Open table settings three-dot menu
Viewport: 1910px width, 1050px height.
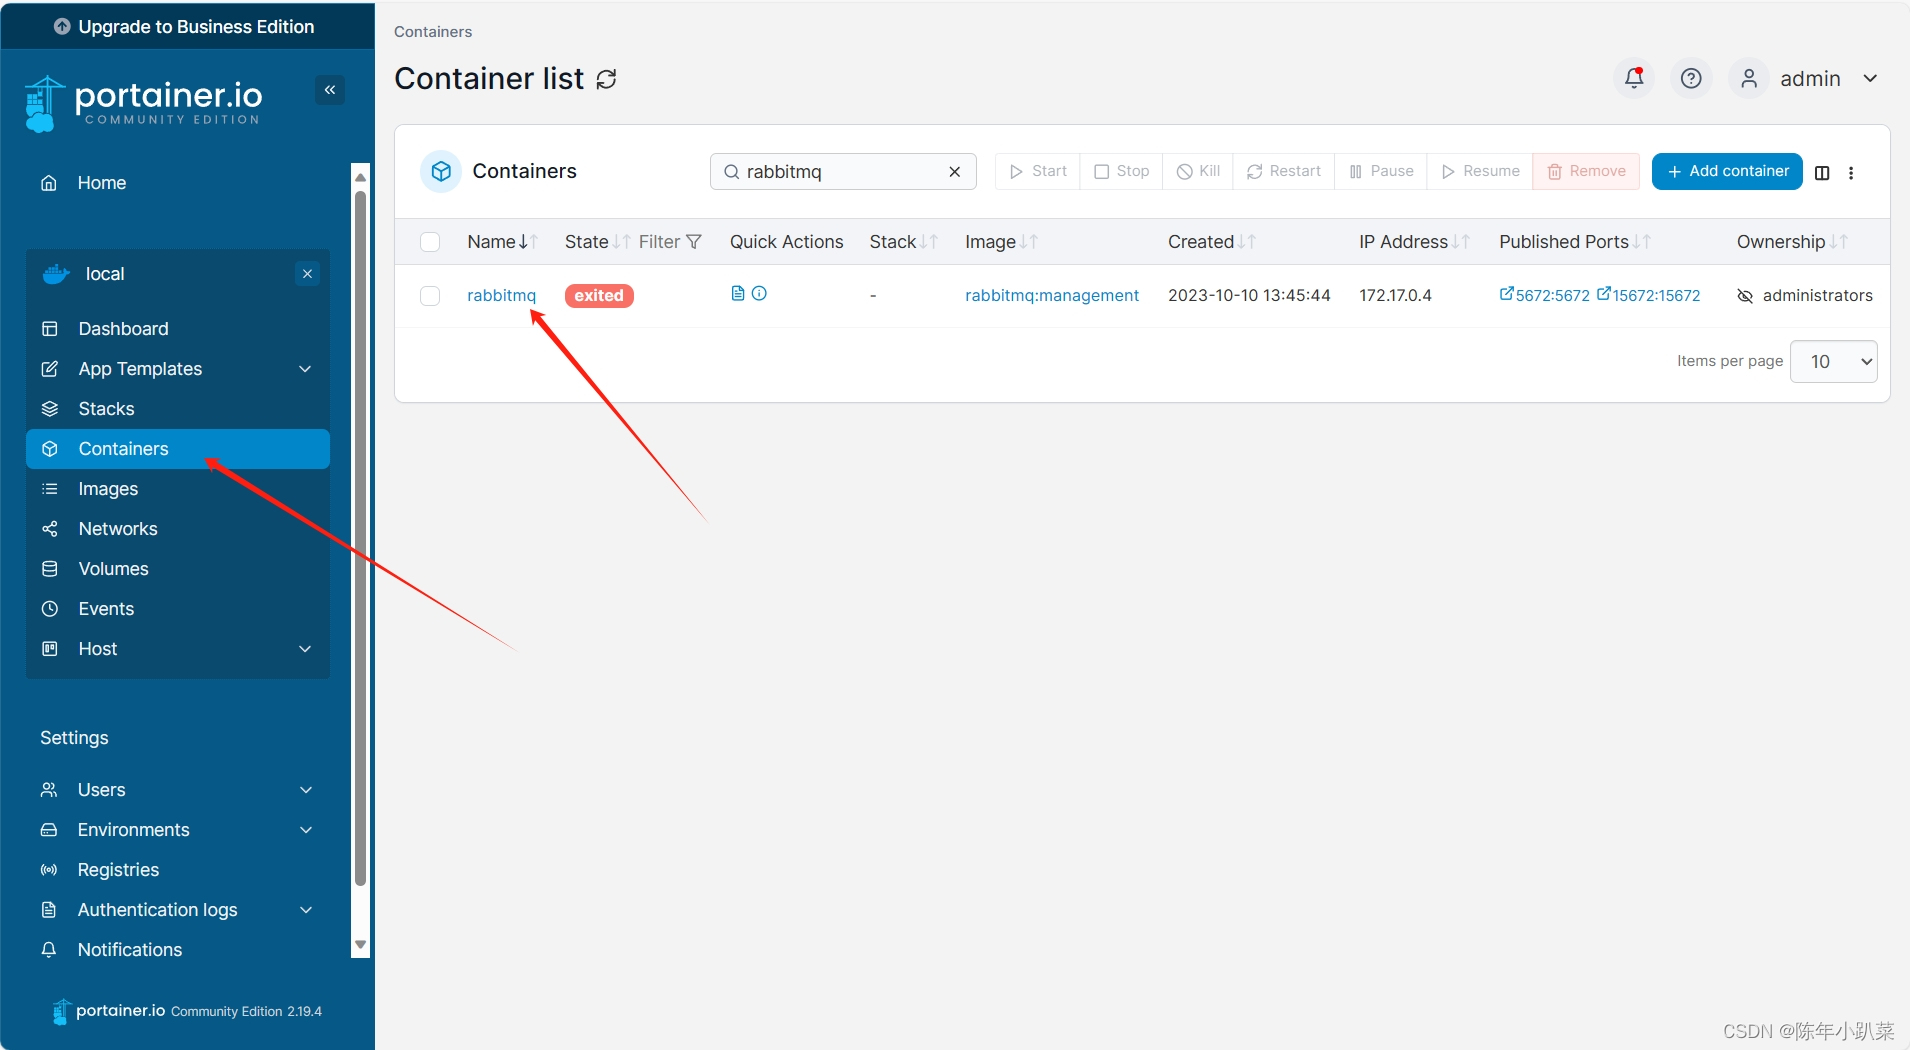[1851, 173]
